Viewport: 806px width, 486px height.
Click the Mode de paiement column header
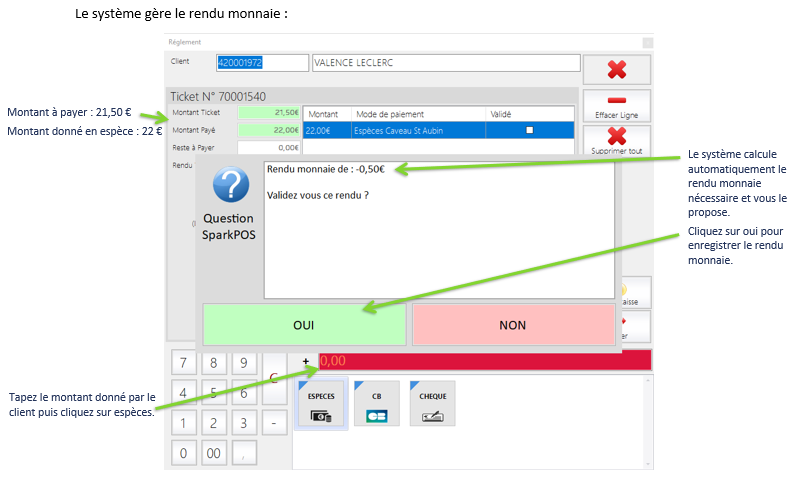pos(390,114)
